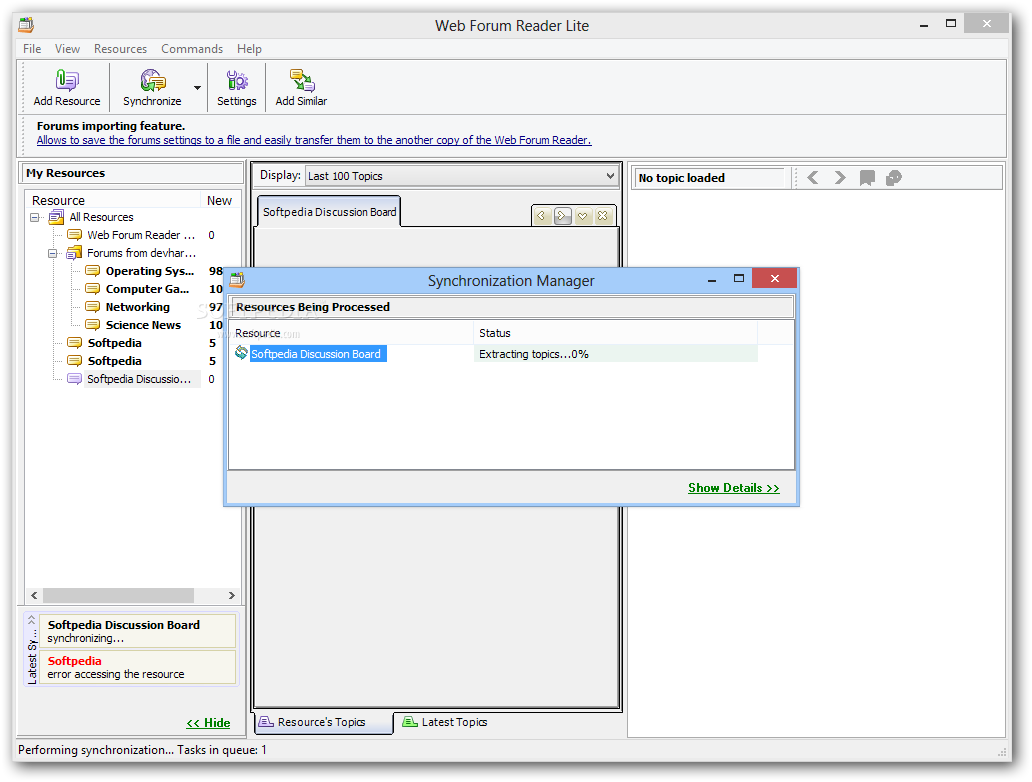
Task: Click the reply chat bubble icon
Action: 894,178
